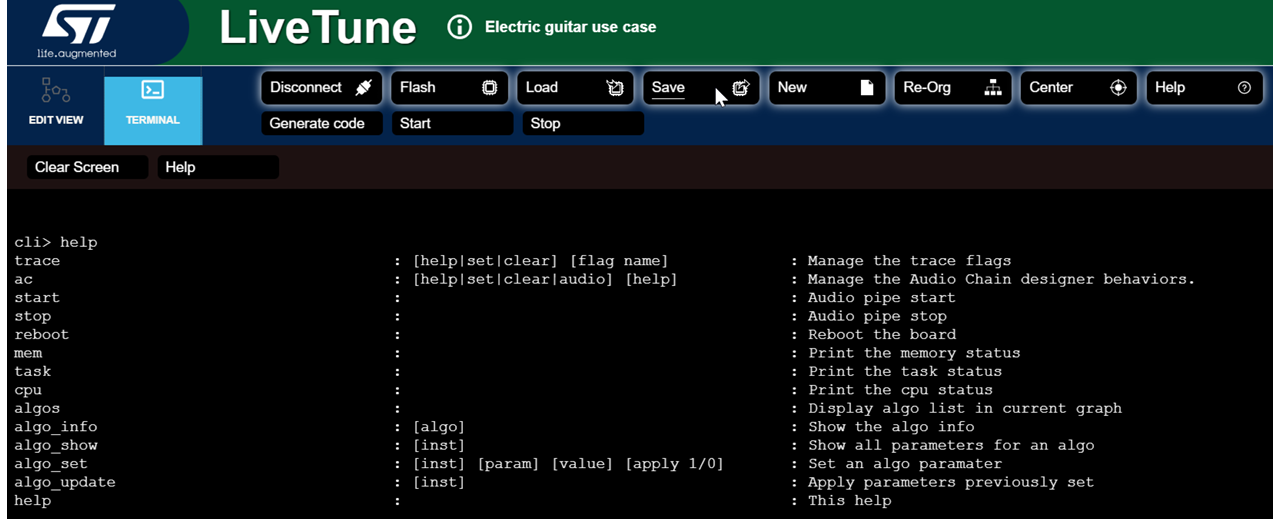Click 'Display algo list in current graph'
Screen dimensions: 1277x529
[x=964, y=408]
